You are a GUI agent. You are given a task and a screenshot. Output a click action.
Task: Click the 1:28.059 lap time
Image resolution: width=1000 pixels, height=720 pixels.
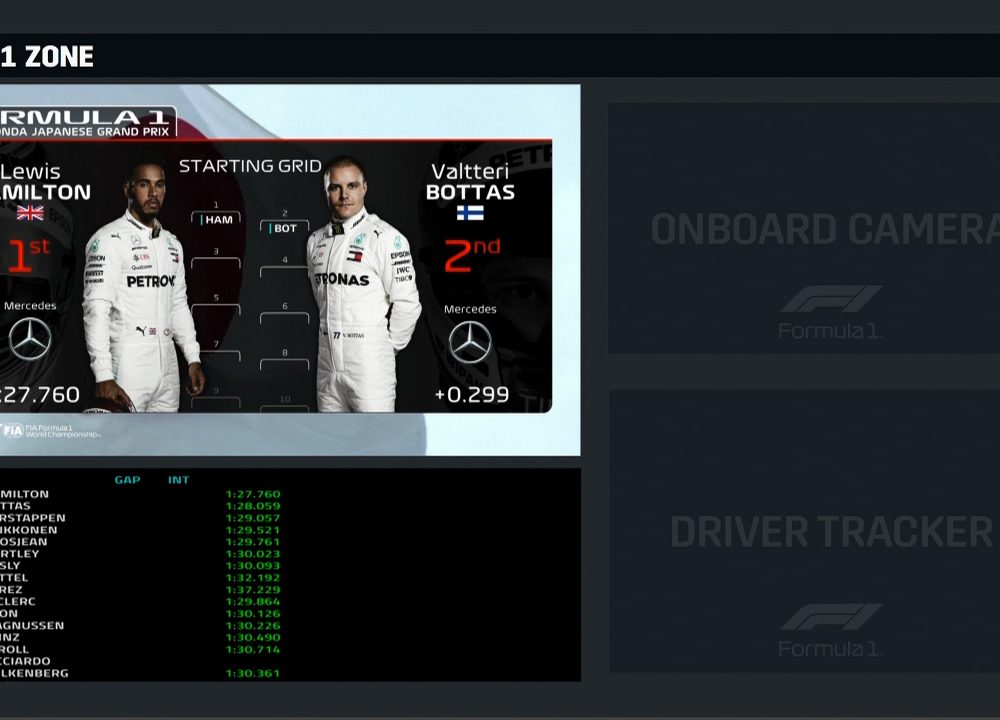coord(253,506)
